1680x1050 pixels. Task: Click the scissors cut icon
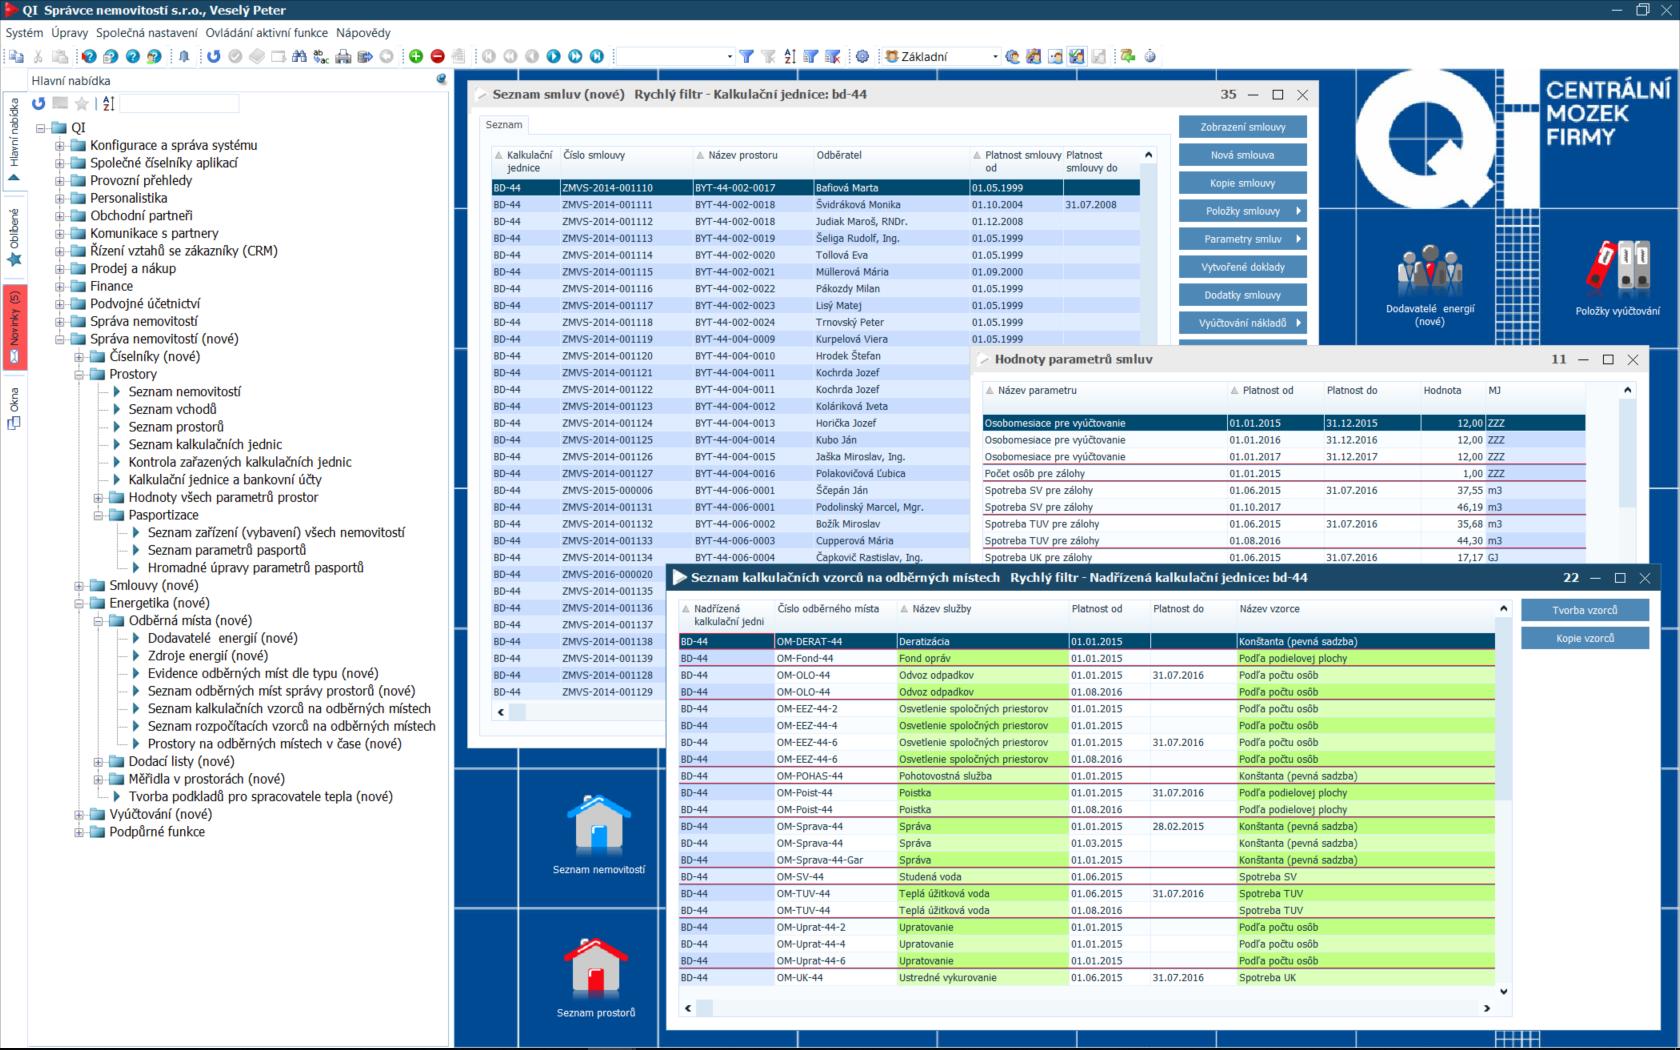point(38,56)
